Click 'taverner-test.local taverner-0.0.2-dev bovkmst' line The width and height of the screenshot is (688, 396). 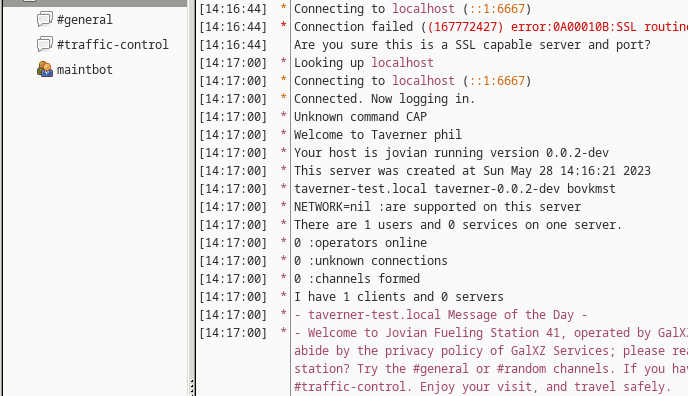point(455,189)
